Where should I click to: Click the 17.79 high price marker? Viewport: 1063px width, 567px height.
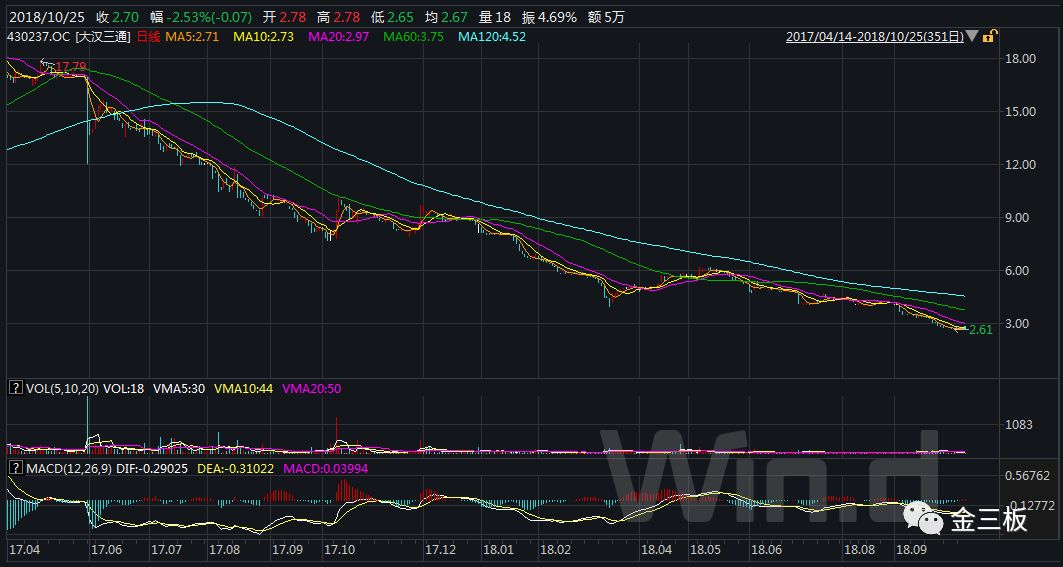click(68, 67)
